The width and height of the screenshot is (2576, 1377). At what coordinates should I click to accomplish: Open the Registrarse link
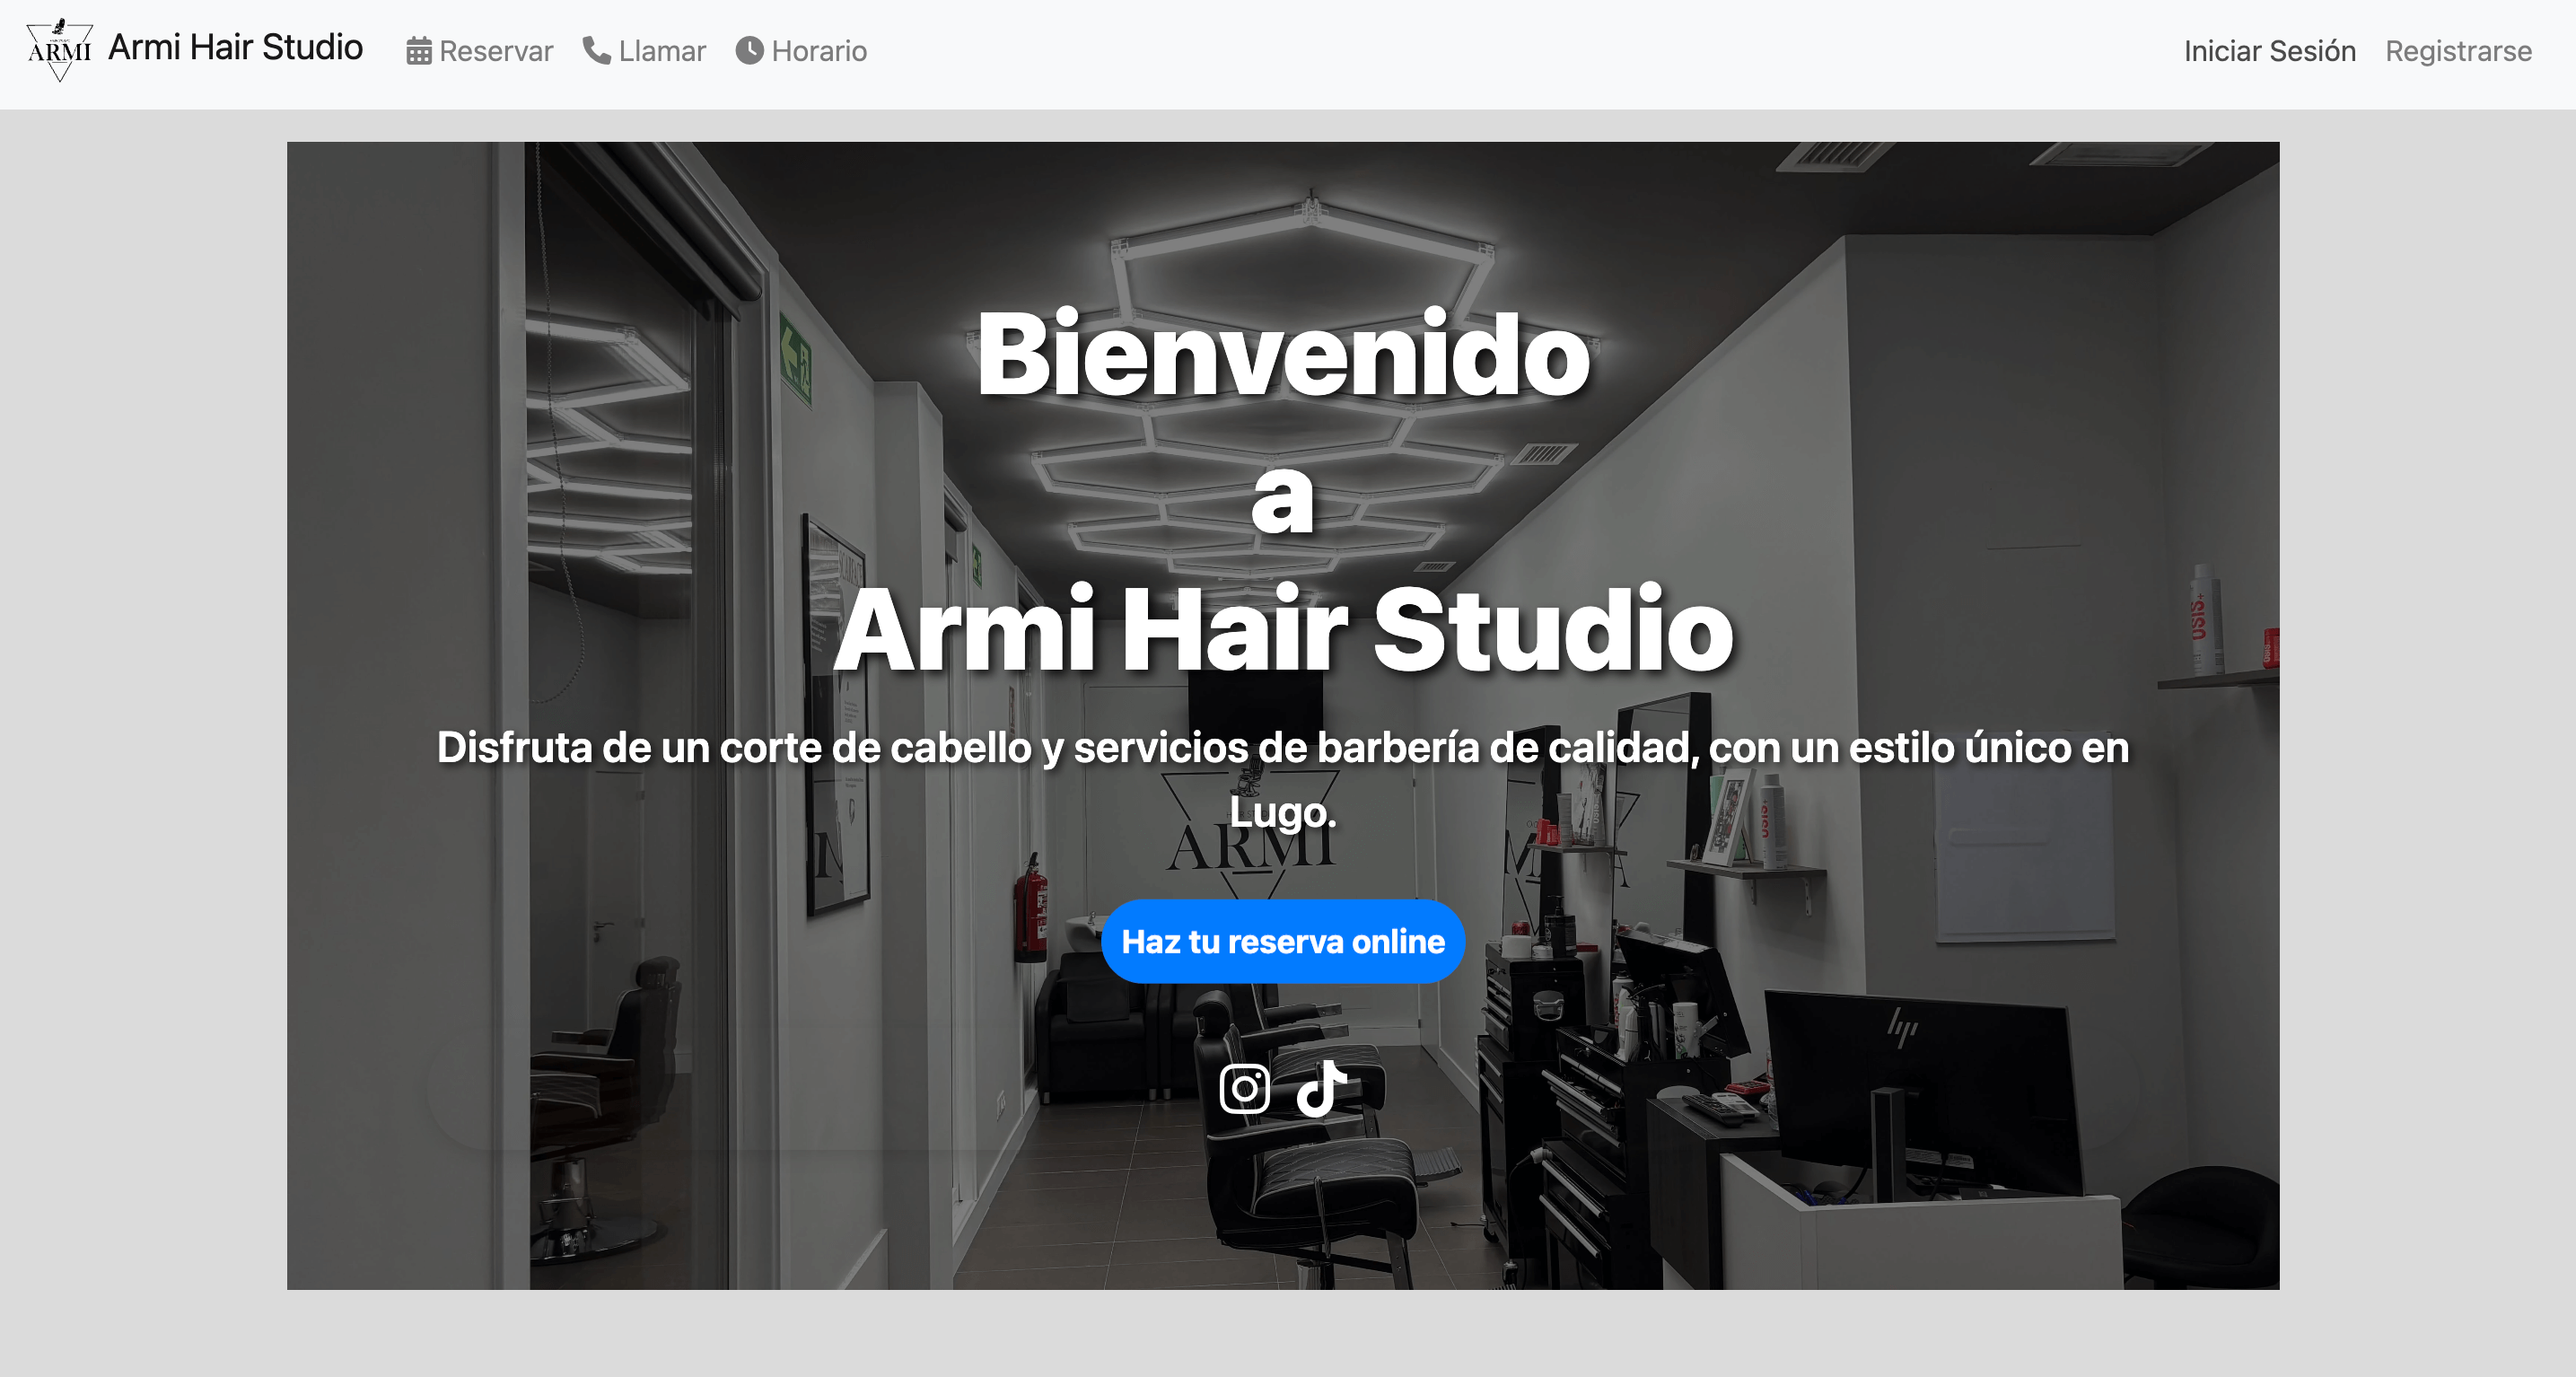tap(2458, 51)
